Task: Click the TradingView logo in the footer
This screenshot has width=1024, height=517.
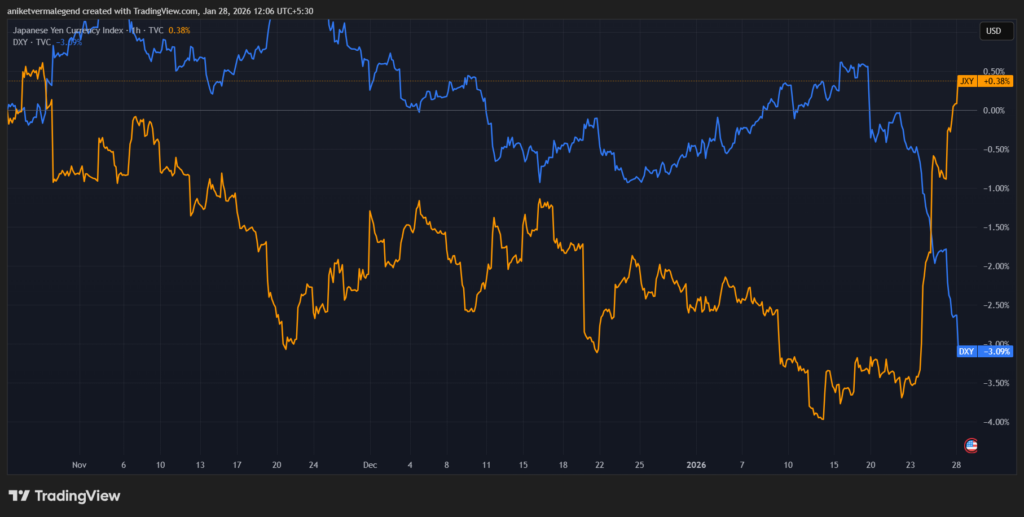Action: (x=64, y=496)
